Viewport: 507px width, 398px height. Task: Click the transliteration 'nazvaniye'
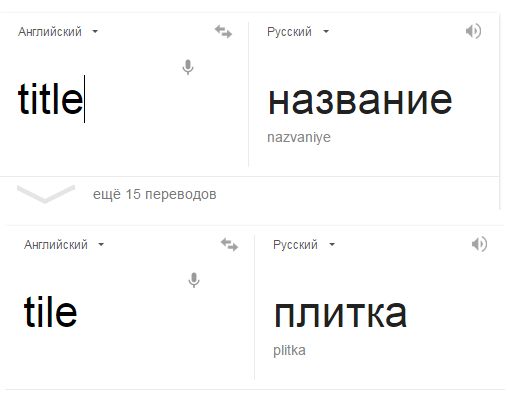(x=299, y=137)
